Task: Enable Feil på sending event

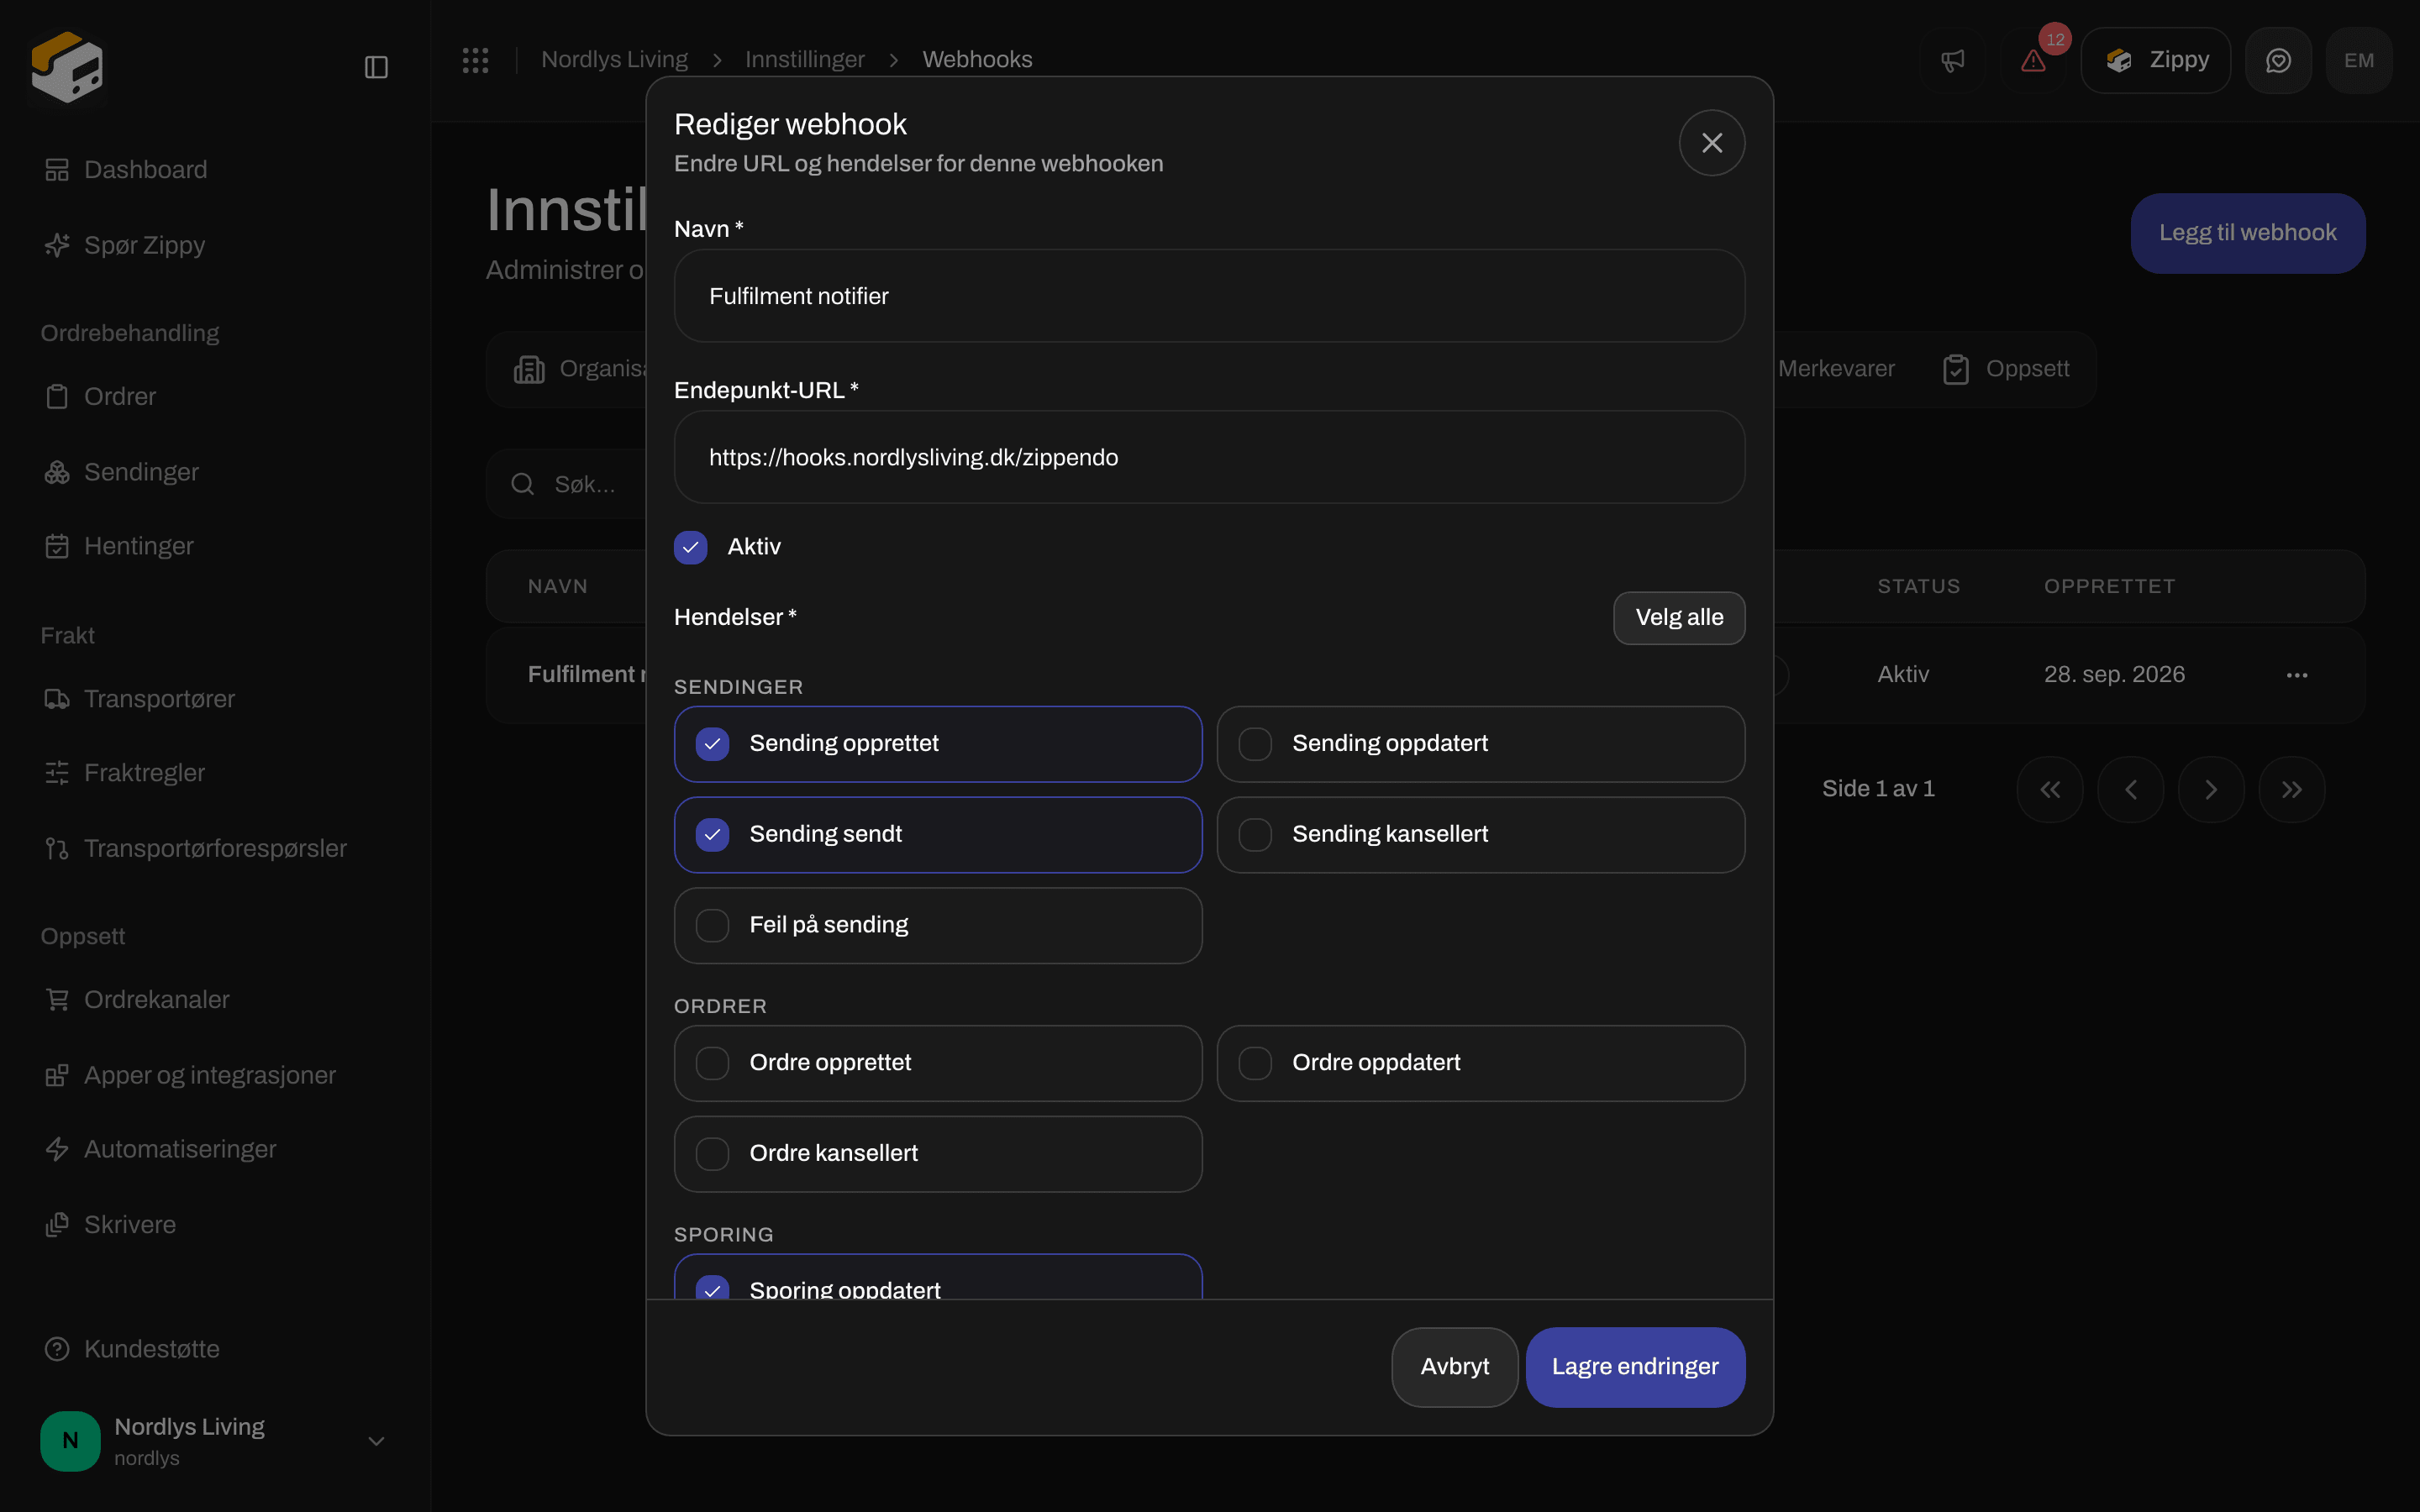Action: (937, 926)
